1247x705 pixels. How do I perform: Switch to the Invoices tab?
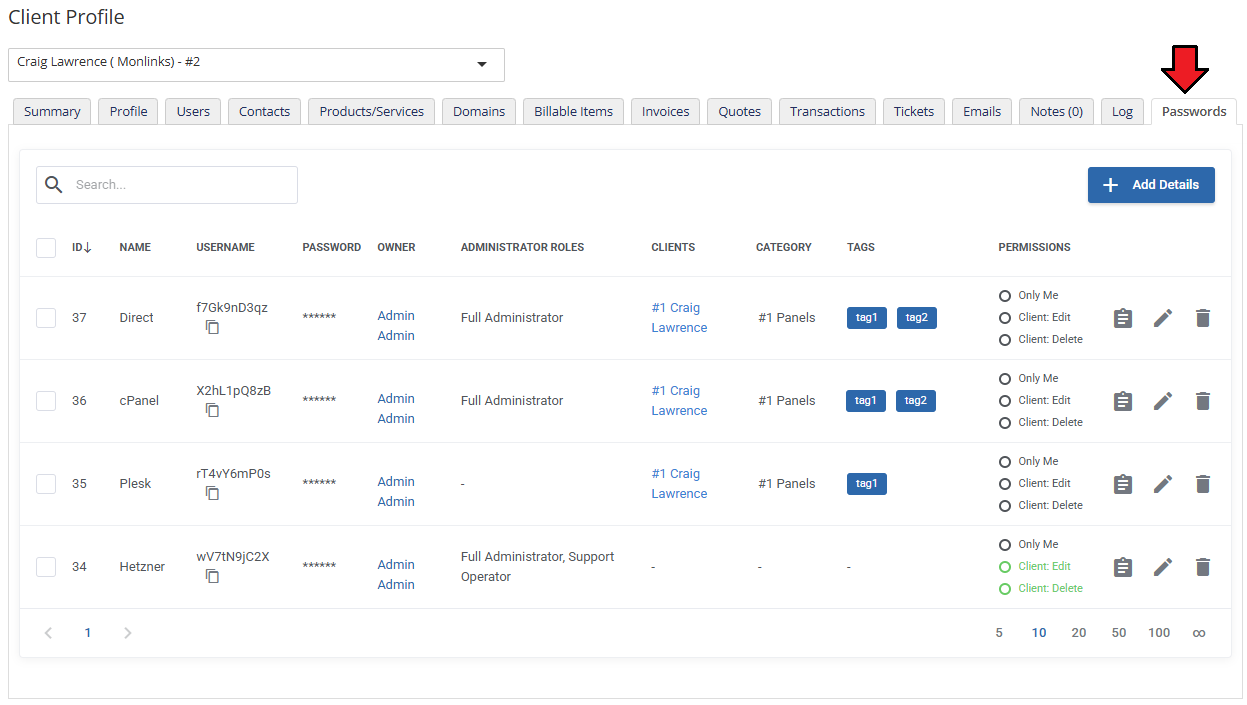click(x=665, y=112)
